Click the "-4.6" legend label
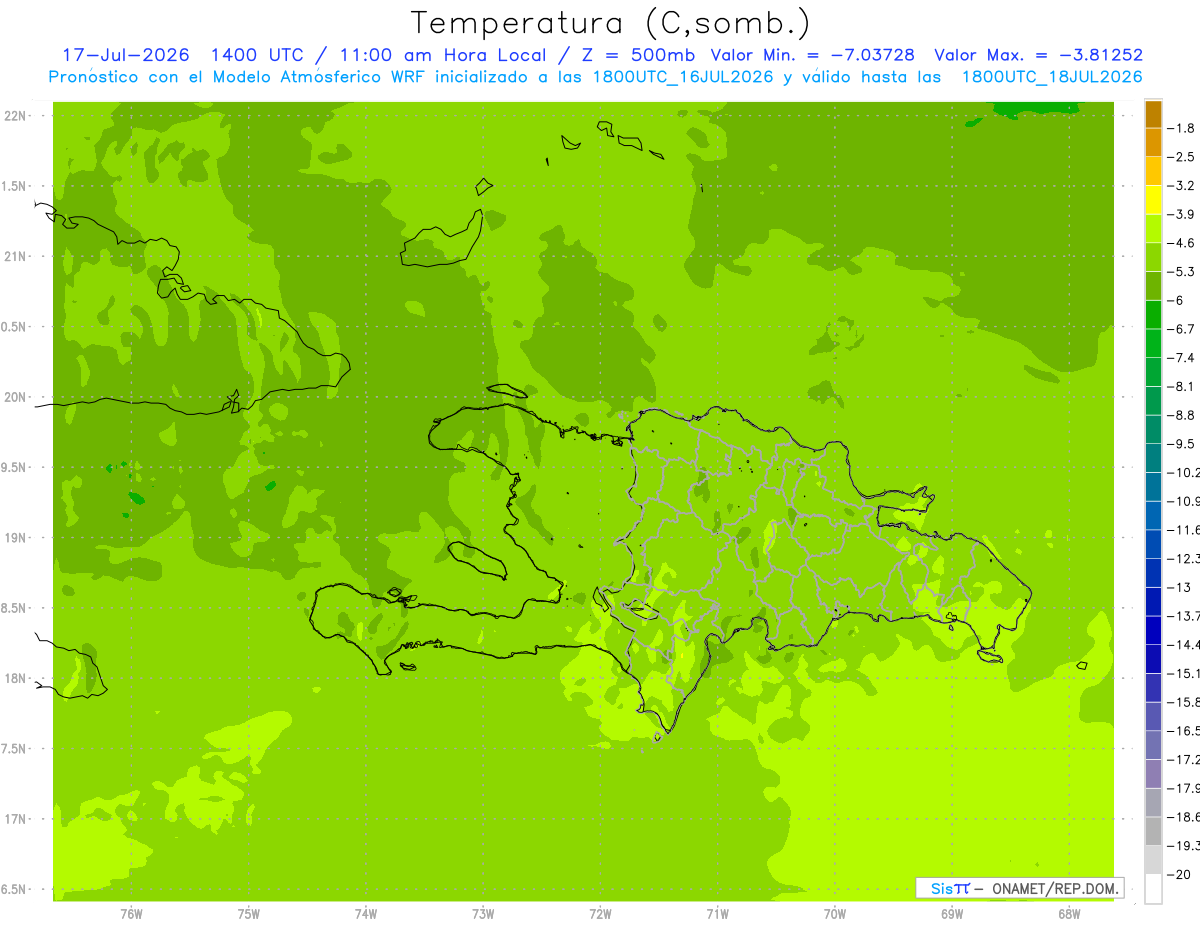Viewport: 1200px width, 927px height. click(1182, 243)
